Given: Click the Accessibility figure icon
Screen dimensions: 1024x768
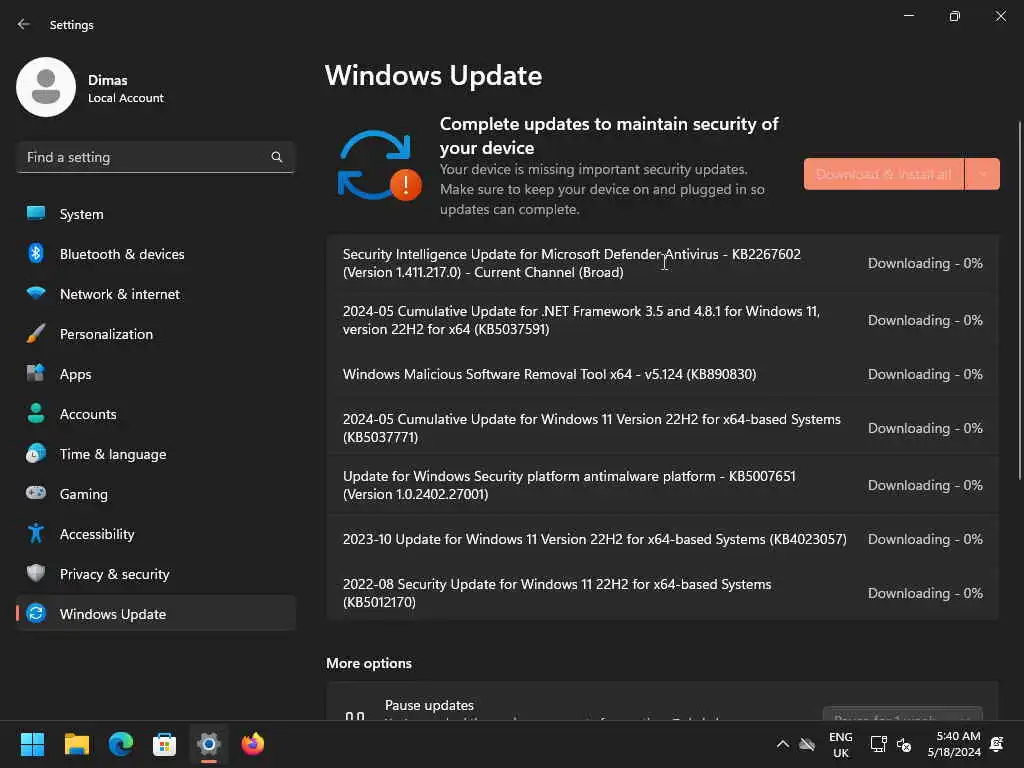Looking at the screenshot, I should pyautogui.click(x=36, y=534).
